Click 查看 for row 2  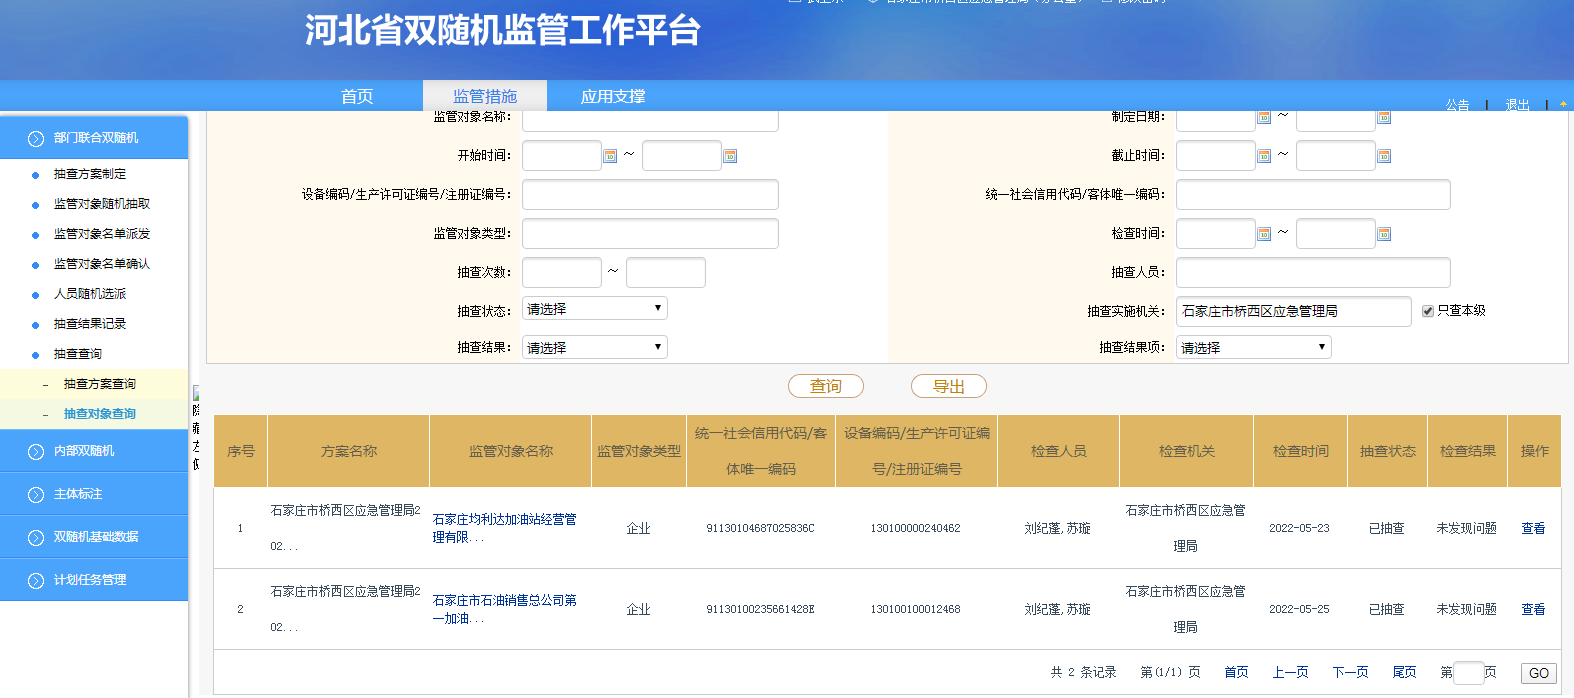pos(1533,609)
